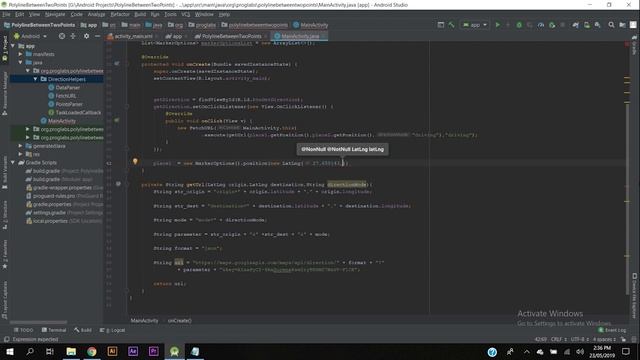This screenshot has height=360, width=640.
Task: Open Chrome from the taskbar
Action: (x=92, y=351)
